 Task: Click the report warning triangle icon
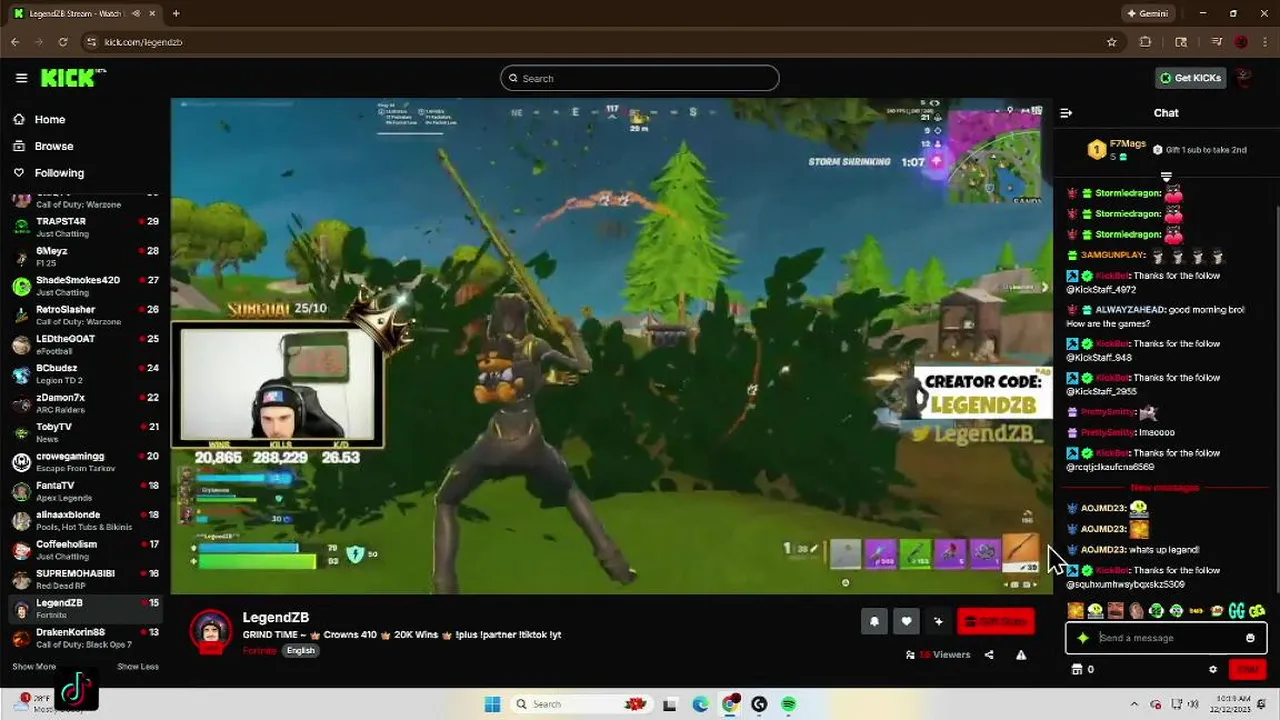tap(1021, 655)
